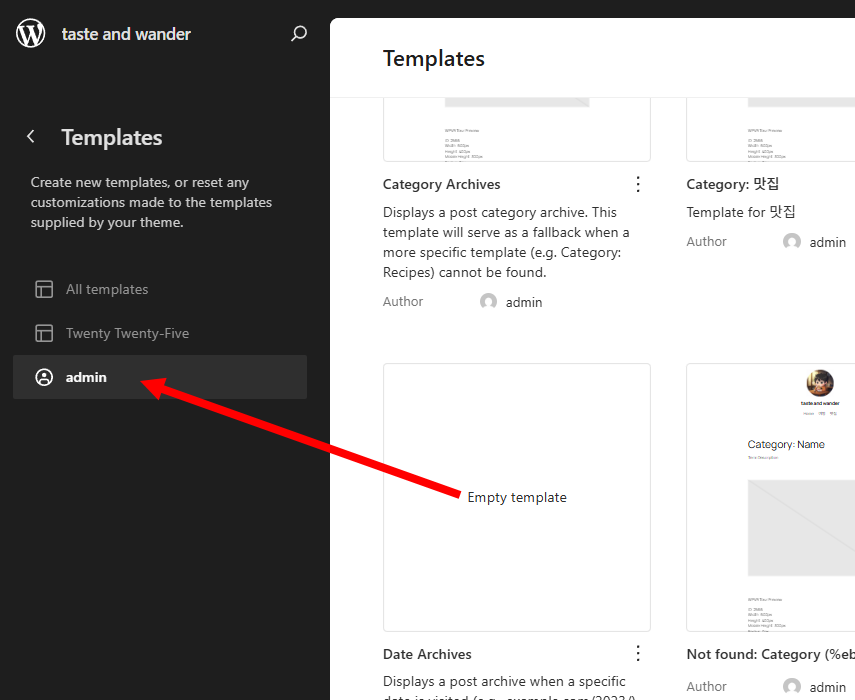This screenshot has height=700, width=855.
Task: Click Author label under Category Archives
Action: click(x=403, y=301)
